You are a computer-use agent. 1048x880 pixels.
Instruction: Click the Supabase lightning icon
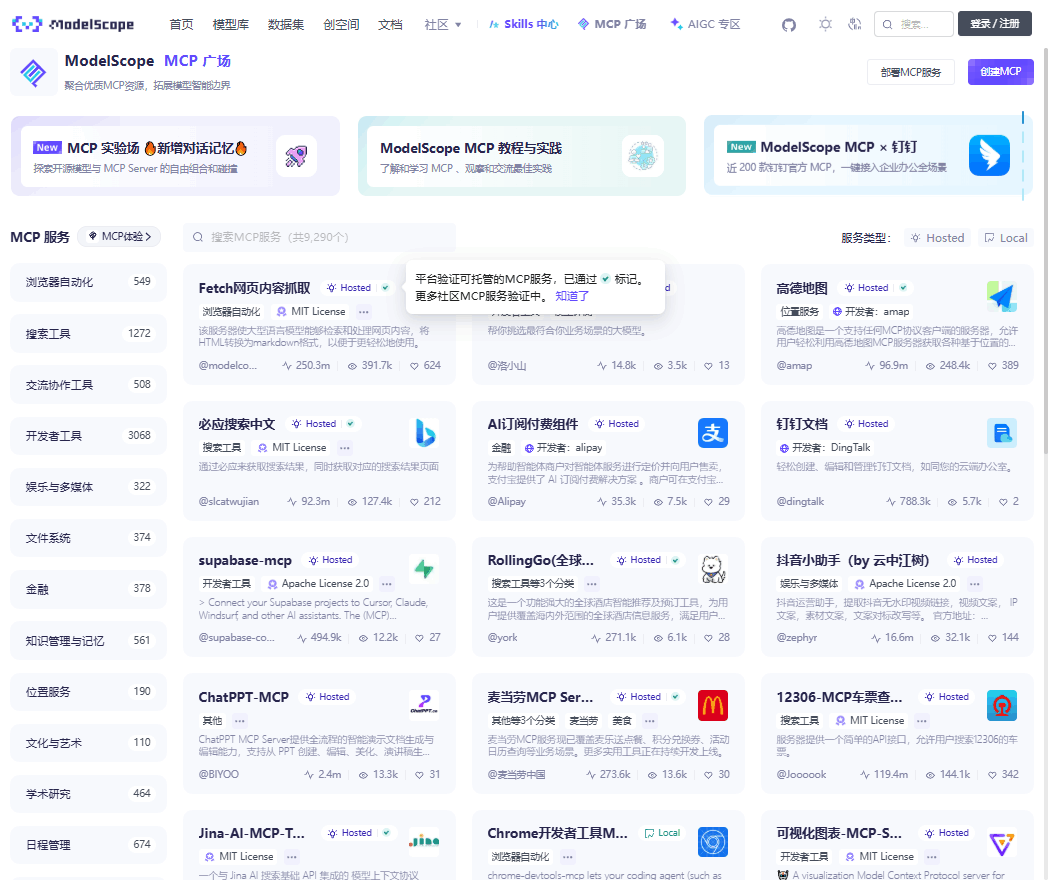(x=424, y=569)
